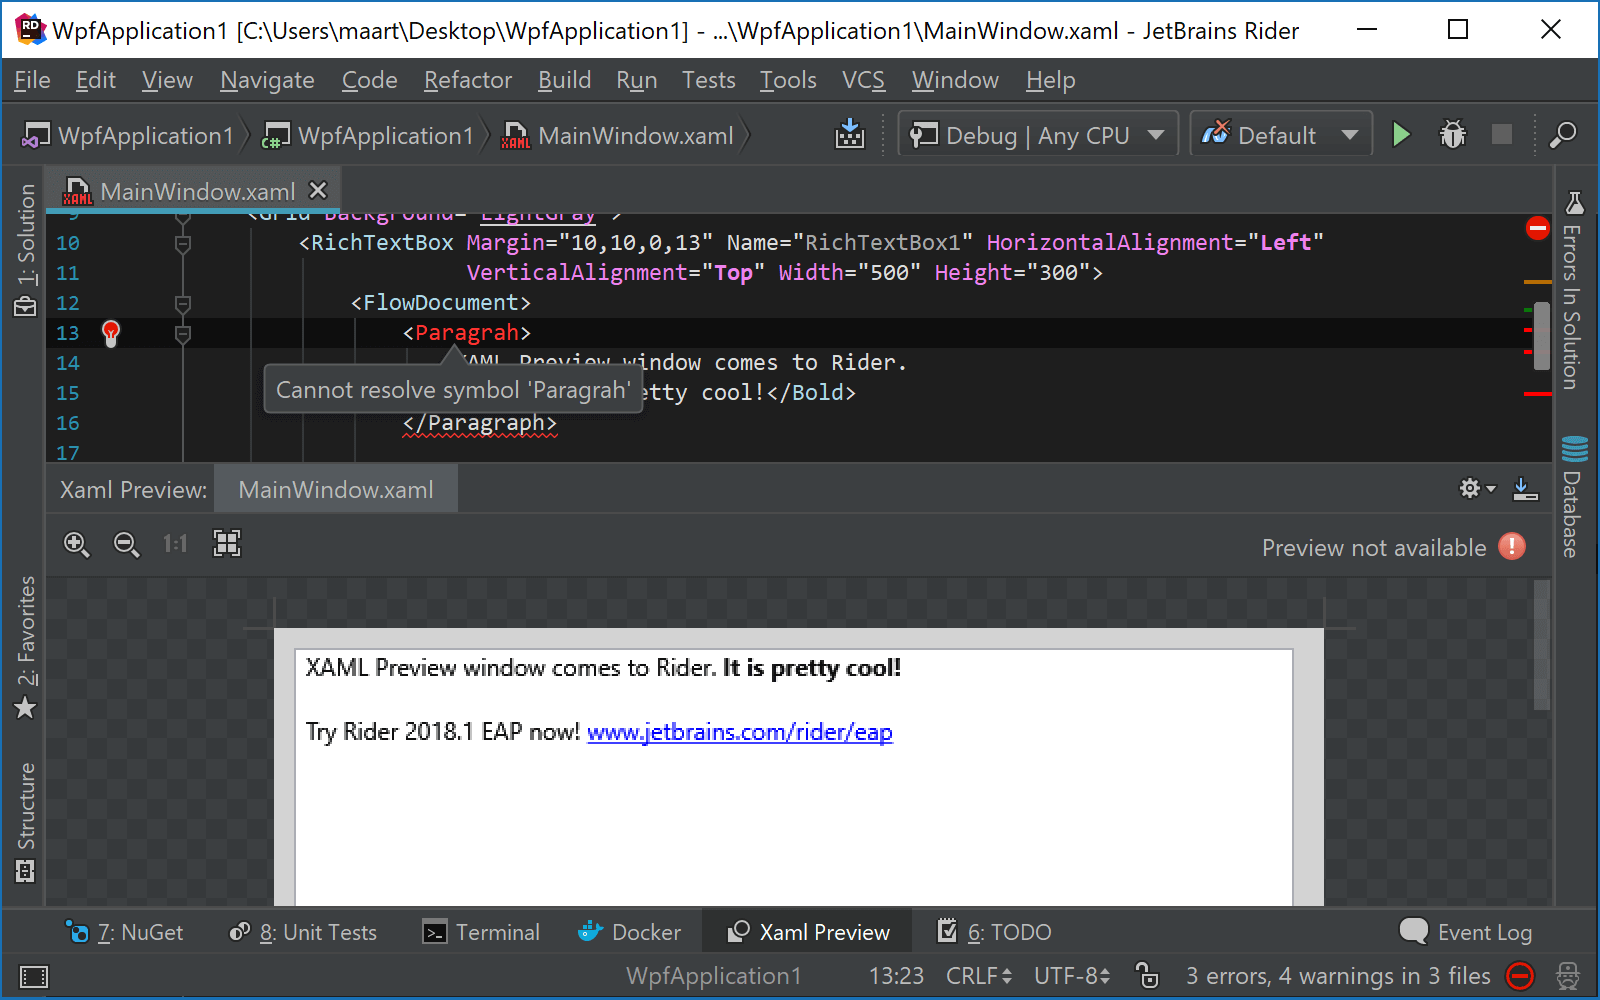1600x1000 pixels.
Task: Collapse FlowDocument fold marker on line 12
Action: tap(183, 304)
